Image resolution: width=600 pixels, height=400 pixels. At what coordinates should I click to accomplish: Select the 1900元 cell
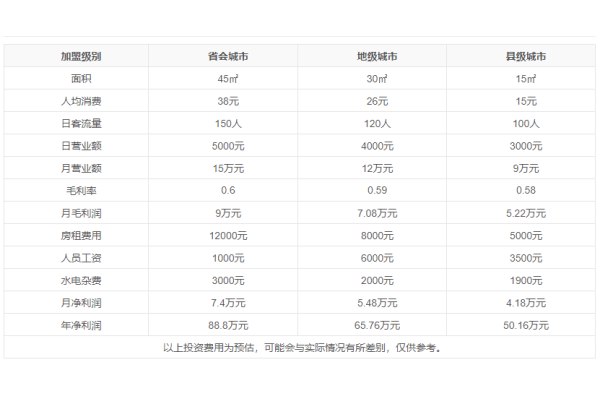(521, 280)
